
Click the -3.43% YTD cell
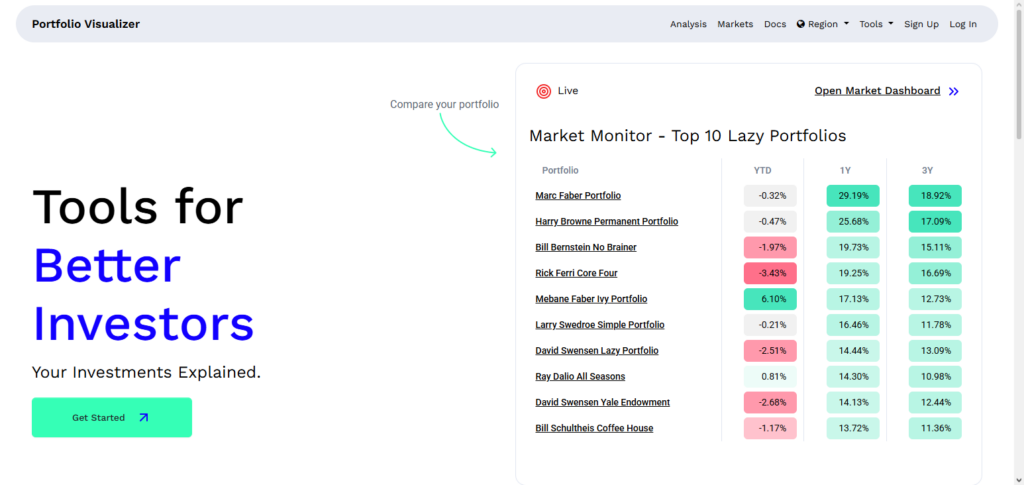(770, 273)
